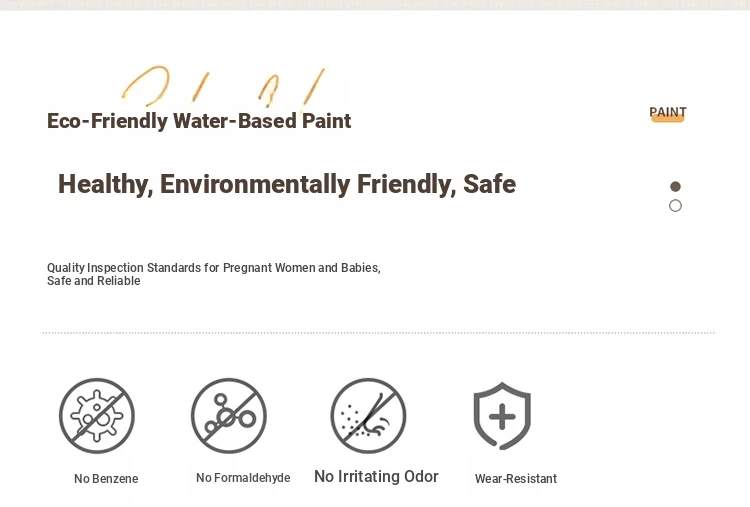Click the No Formaldehyde caption
The width and height of the screenshot is (750, 507).
[x=243, y=477]
